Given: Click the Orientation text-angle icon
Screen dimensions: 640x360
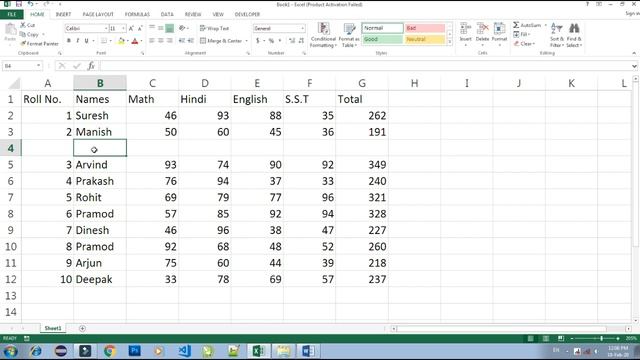Looking at the screenshot, I should 182,28.
